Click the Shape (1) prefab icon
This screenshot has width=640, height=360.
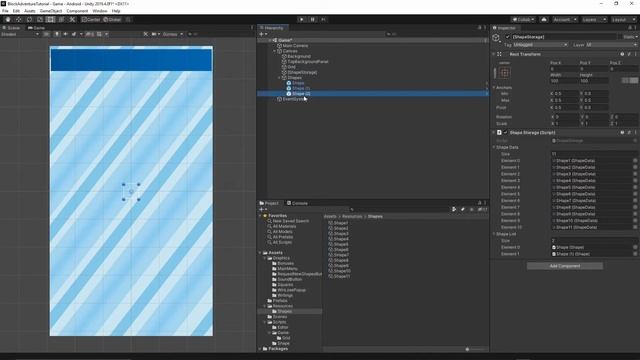click(289, 88)
